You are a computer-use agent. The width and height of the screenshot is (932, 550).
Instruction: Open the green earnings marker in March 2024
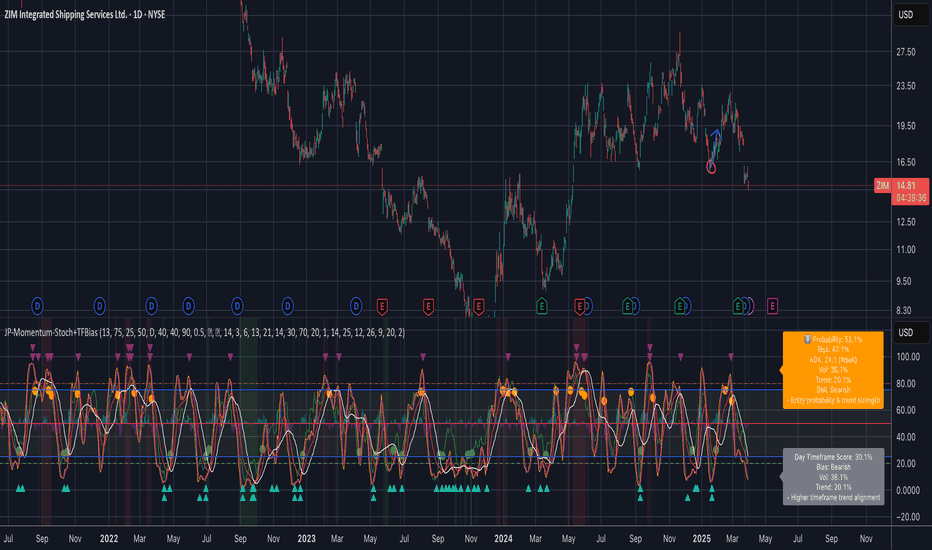pos(541,307)
